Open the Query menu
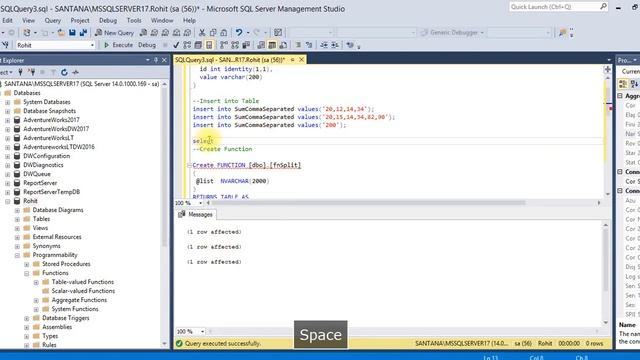Viewport: 640px width, 360px height. pyautogui.click(x=53, y=20)
